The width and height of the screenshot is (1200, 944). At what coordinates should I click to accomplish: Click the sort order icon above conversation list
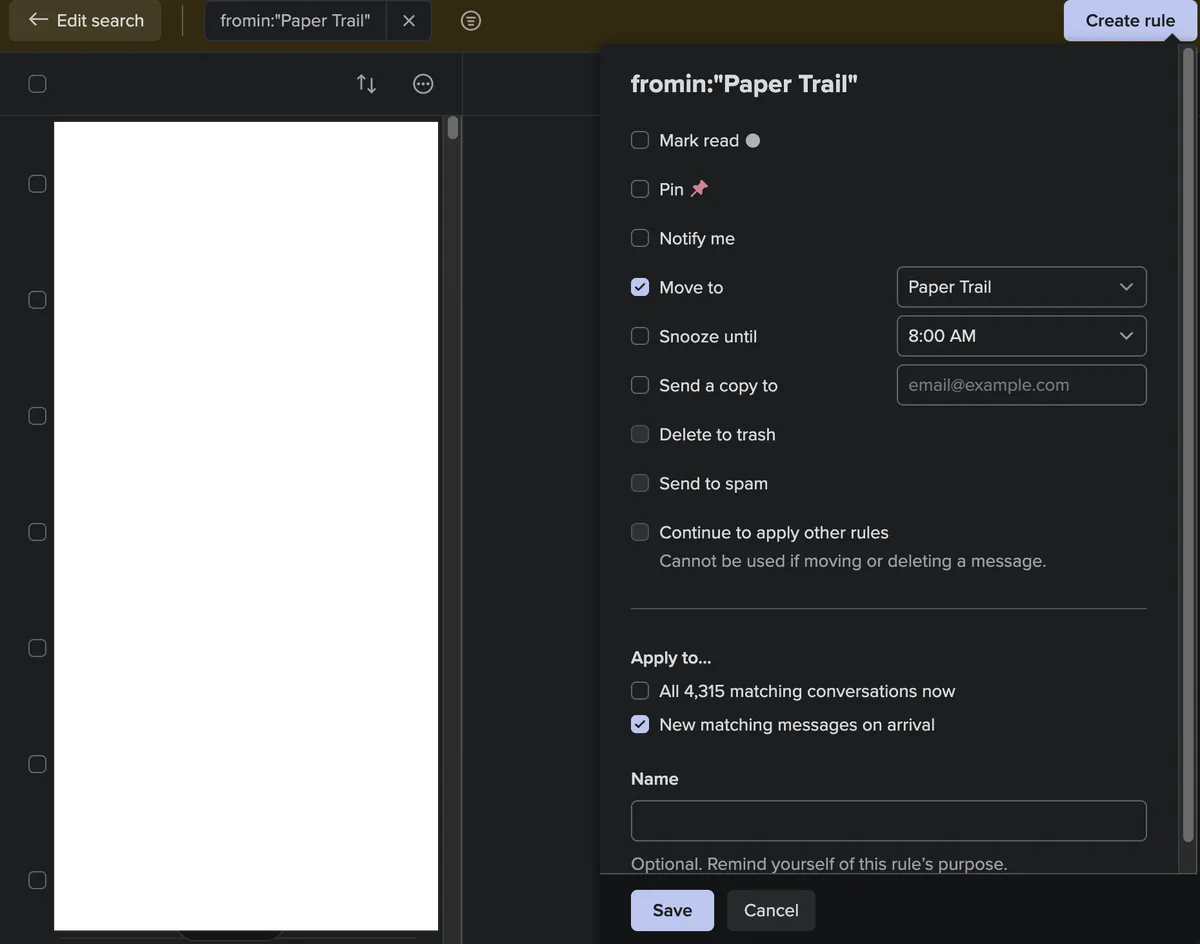[366, 83]
